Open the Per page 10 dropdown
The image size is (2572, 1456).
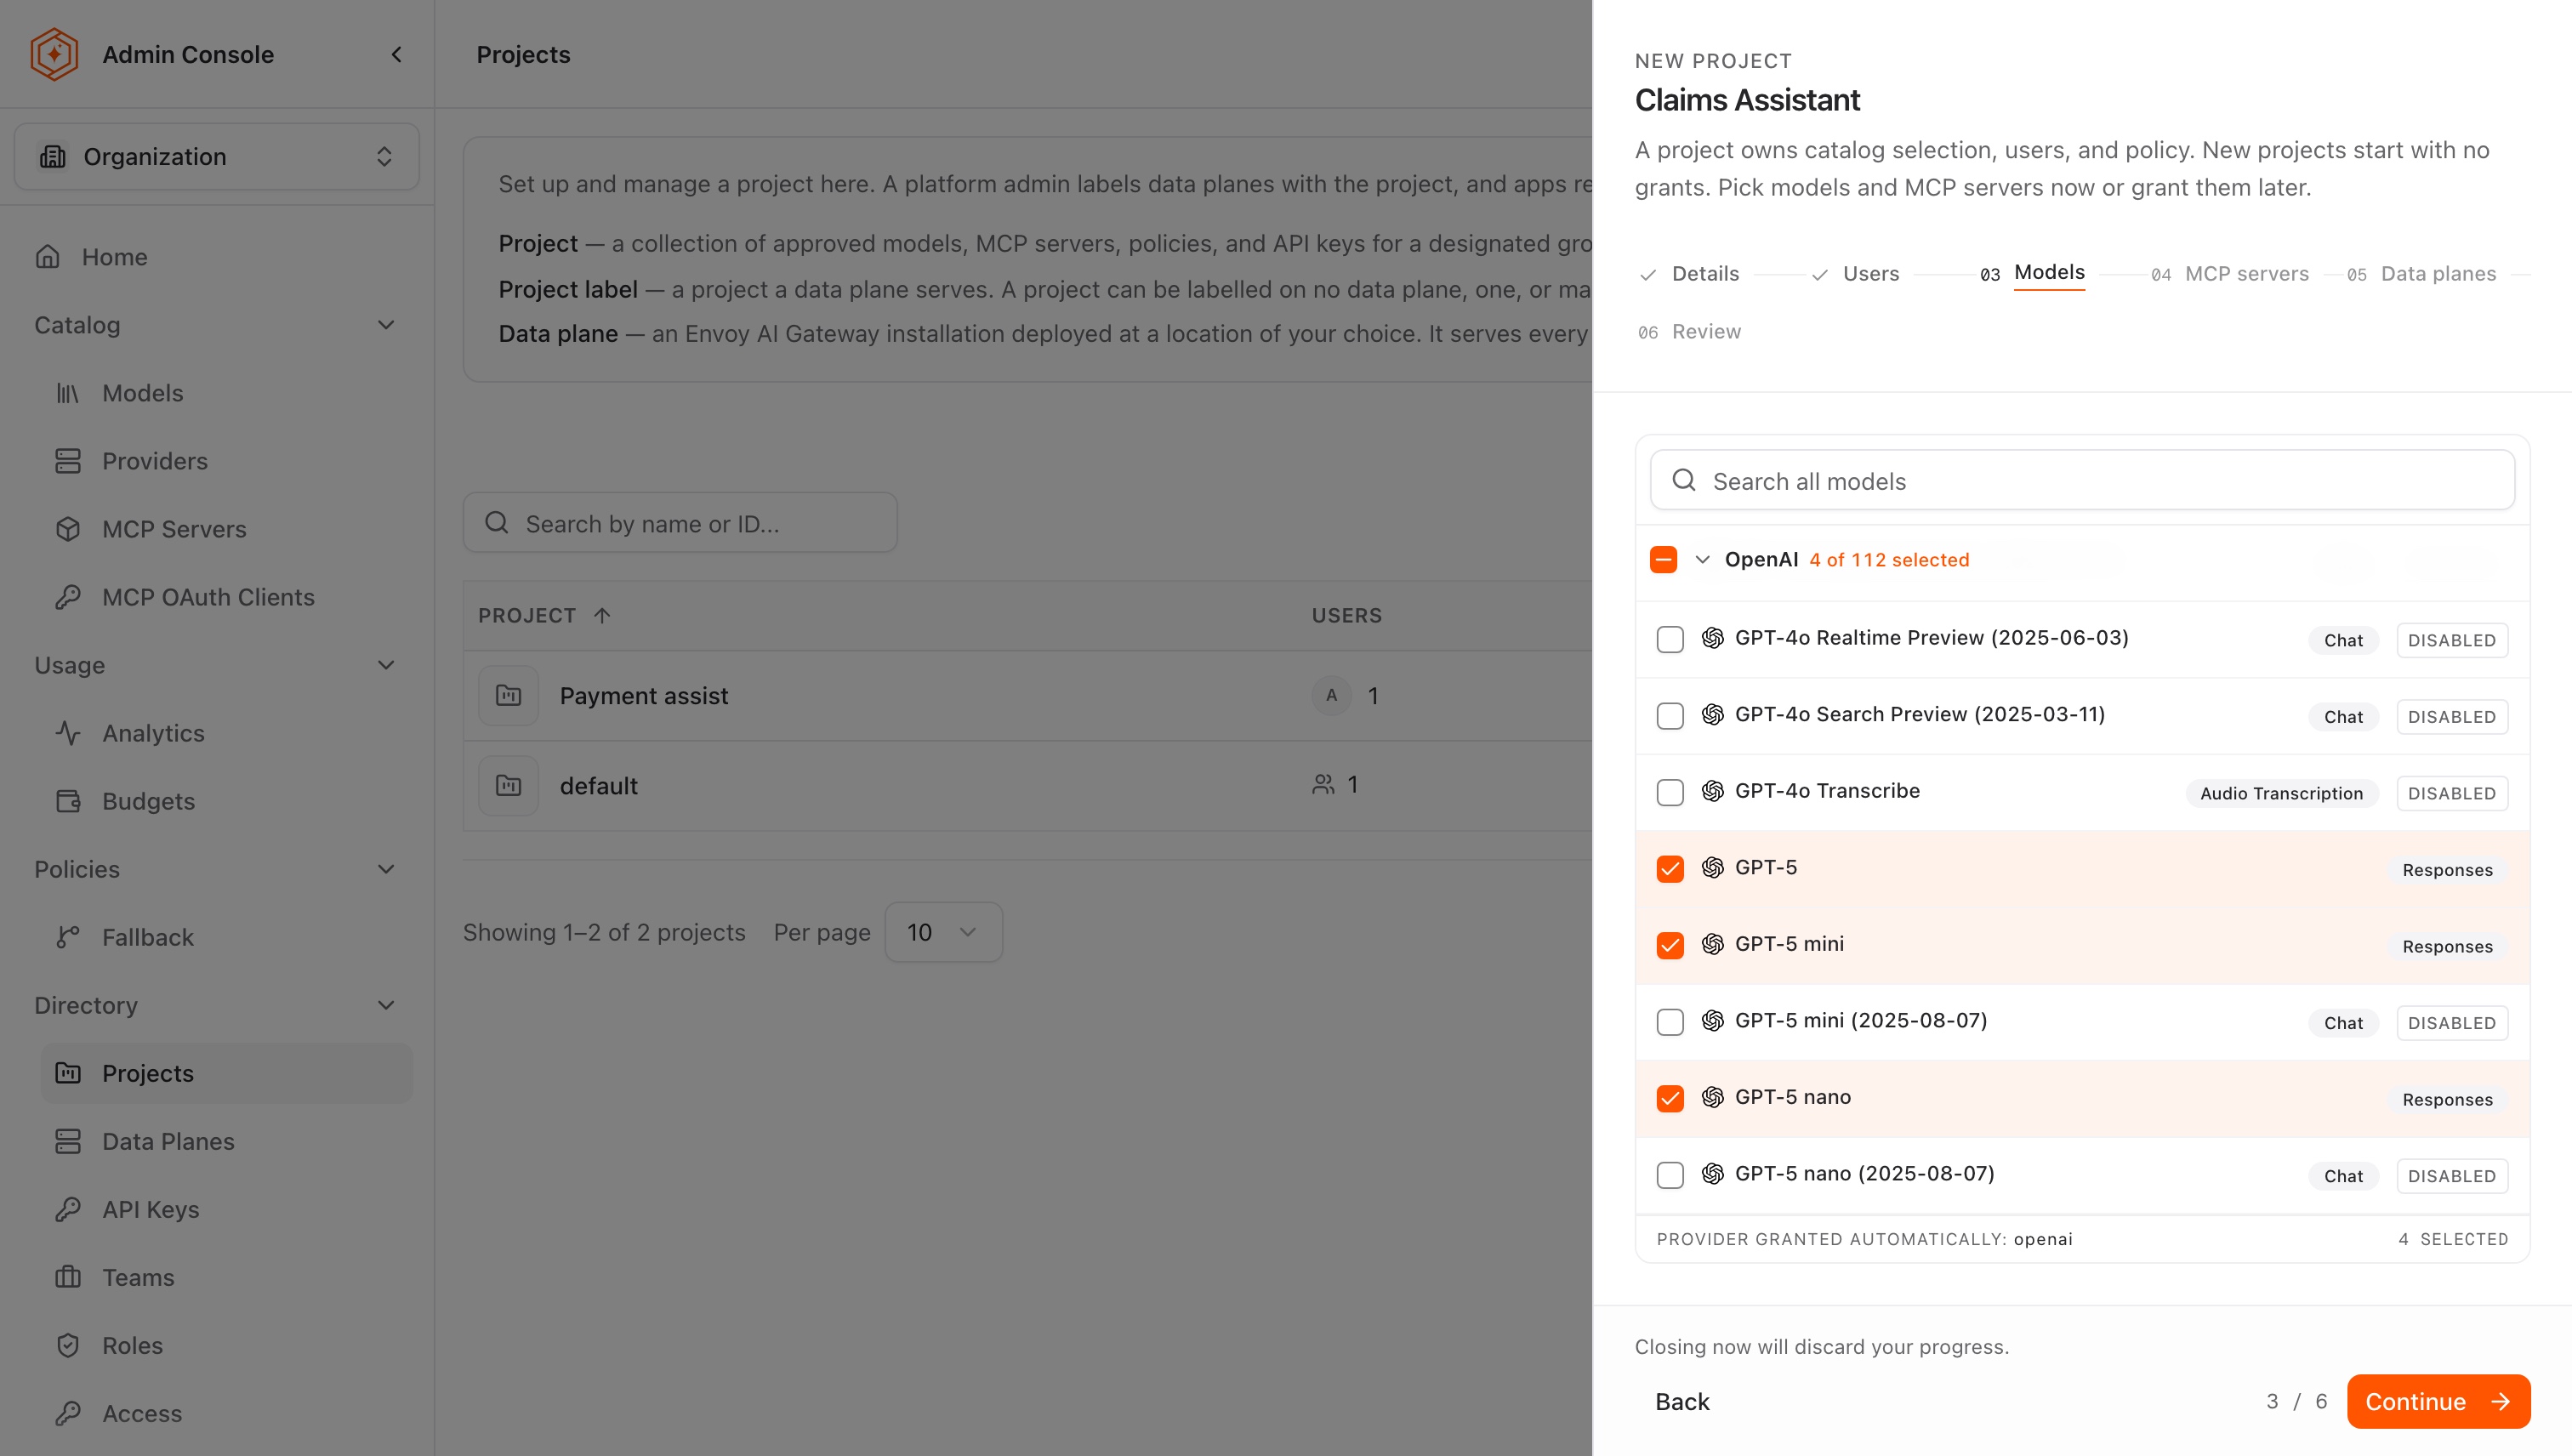943,932
